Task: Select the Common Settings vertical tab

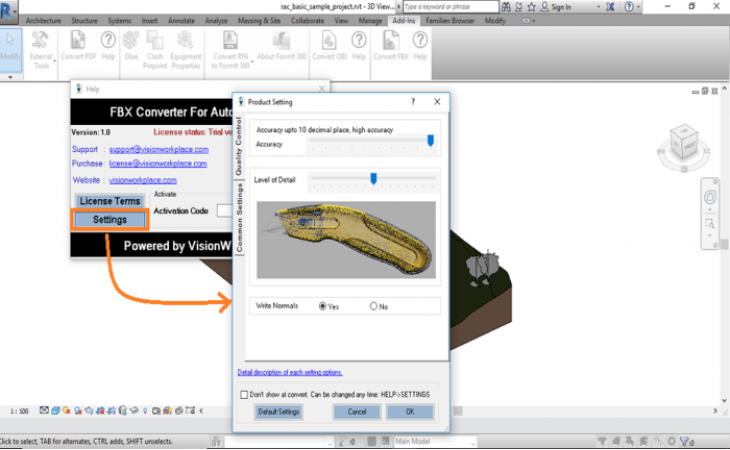Action: [239, 217]
